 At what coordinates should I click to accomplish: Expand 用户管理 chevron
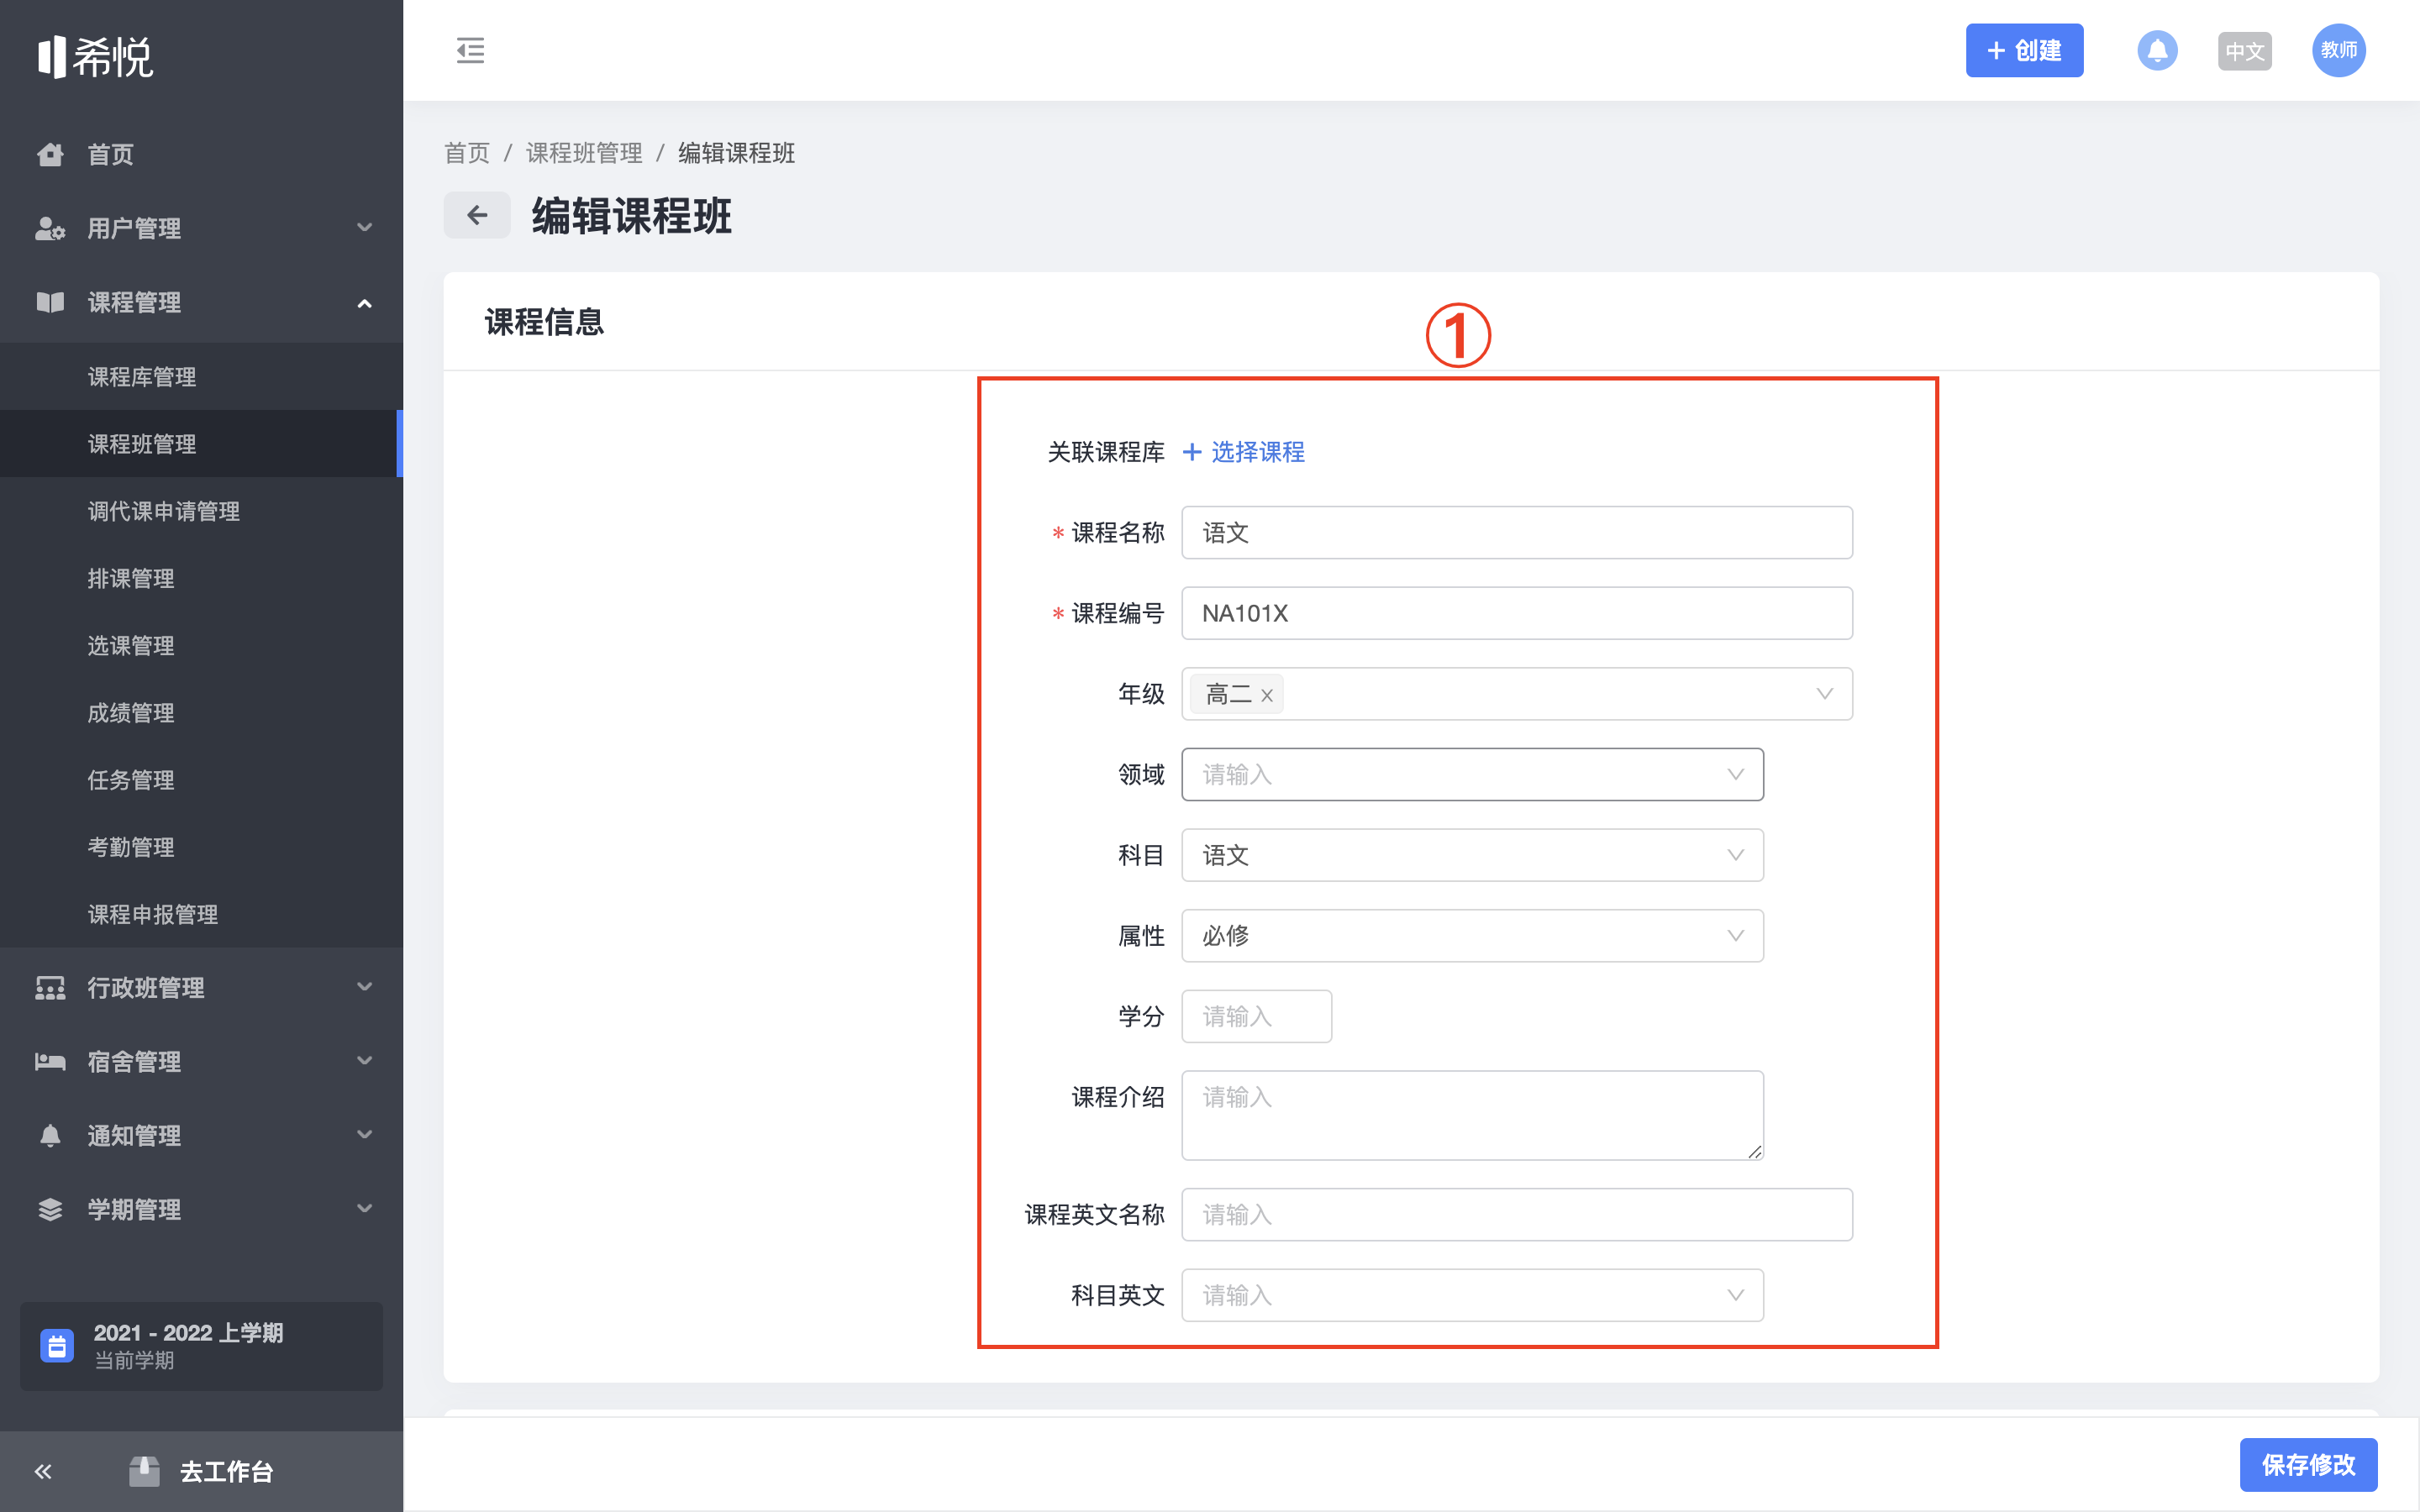[365, 228]
